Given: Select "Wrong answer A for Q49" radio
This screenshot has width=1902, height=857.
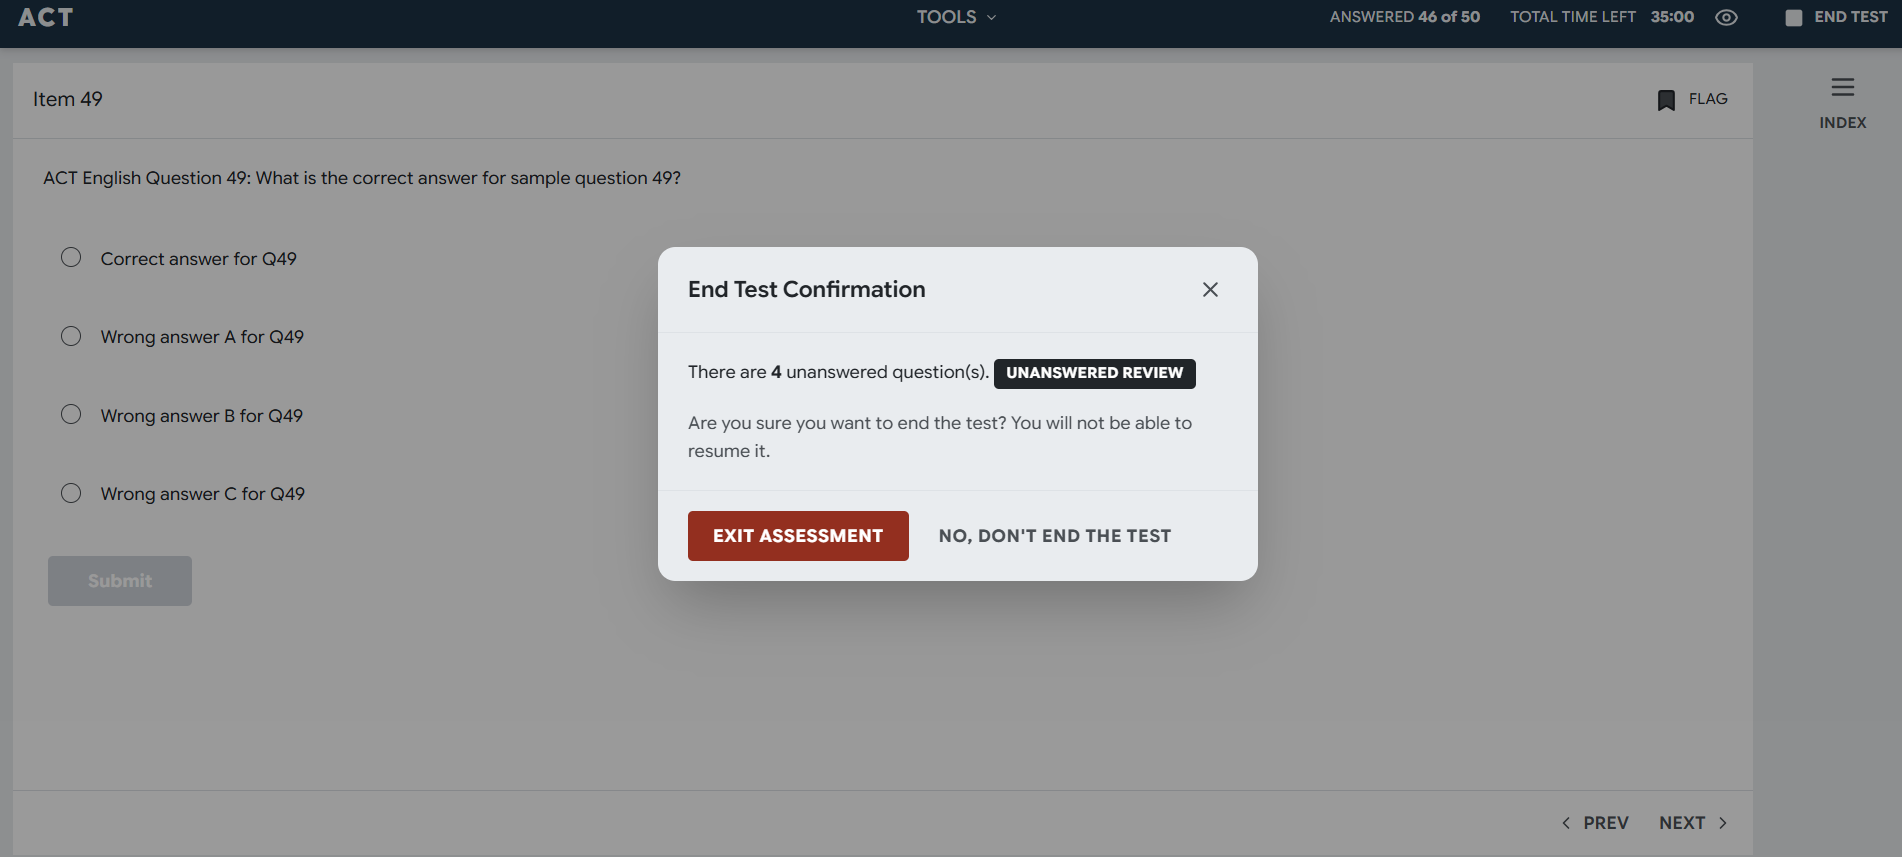Looking at the screenshot, I should [71, 336].
